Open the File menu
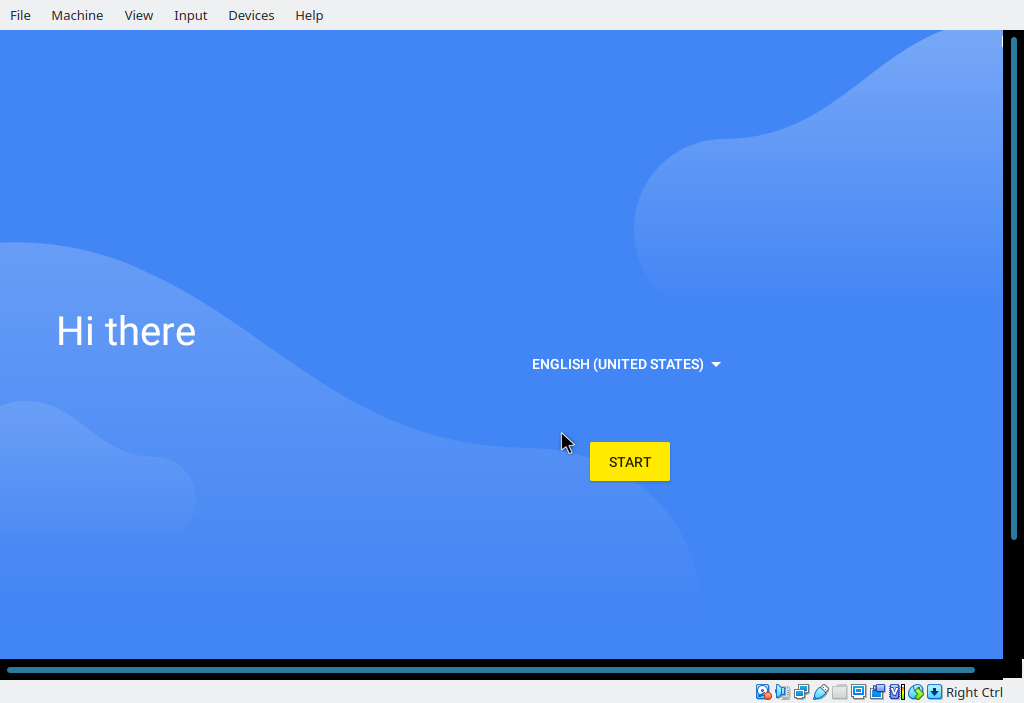The image size is (1024, 703). pos(20,15)
